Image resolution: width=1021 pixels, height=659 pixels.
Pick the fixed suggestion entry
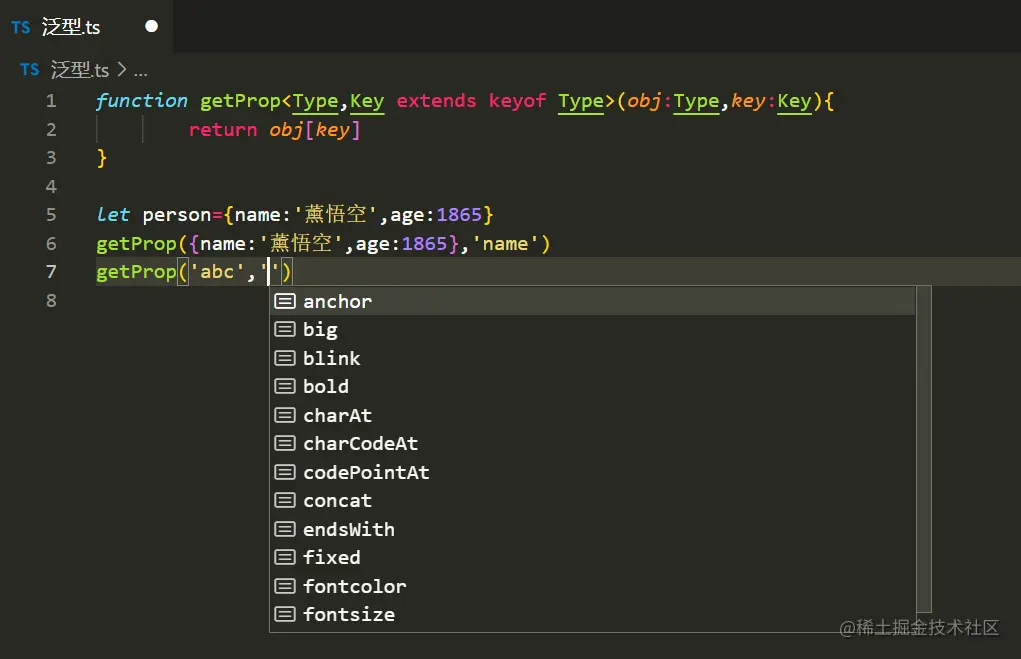pyautogui.click(x=593, y=557)
